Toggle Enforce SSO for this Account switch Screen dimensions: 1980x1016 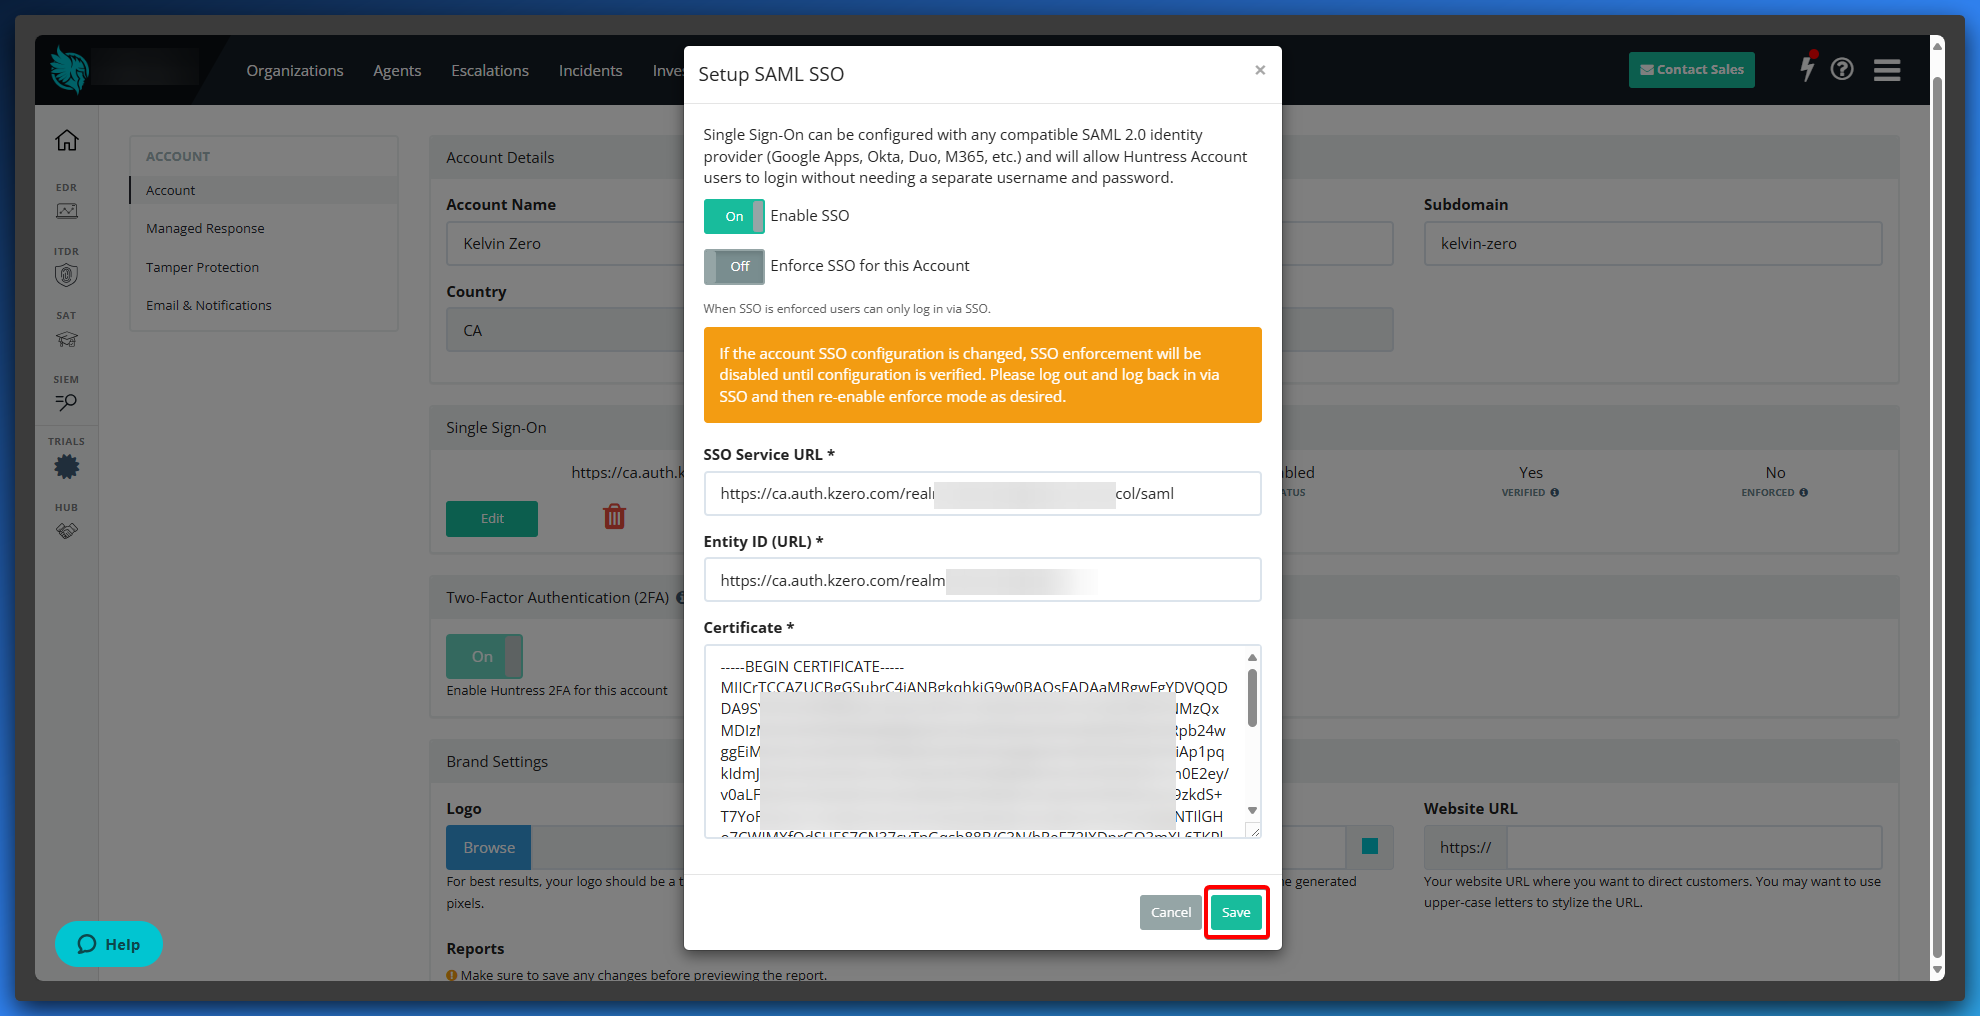point(734,266)
